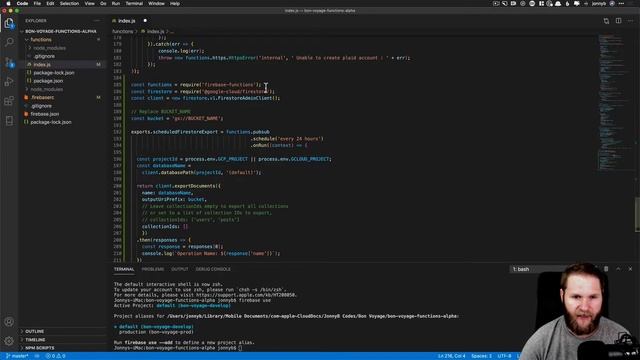Click the device icon below Extensions
Screen dimensions: 640x360
(9, 120)
